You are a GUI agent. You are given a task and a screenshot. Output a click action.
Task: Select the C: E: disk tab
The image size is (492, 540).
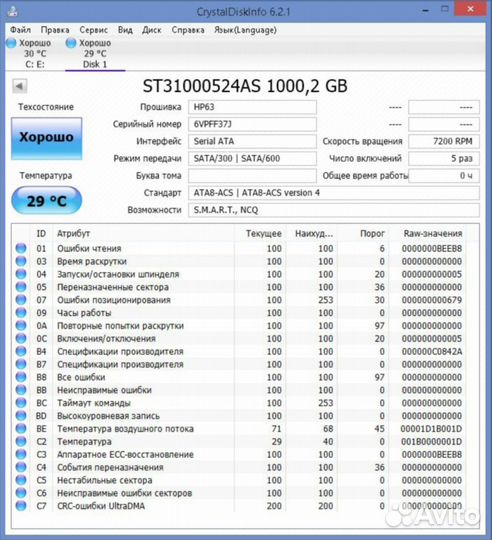(x=30, y=53)
